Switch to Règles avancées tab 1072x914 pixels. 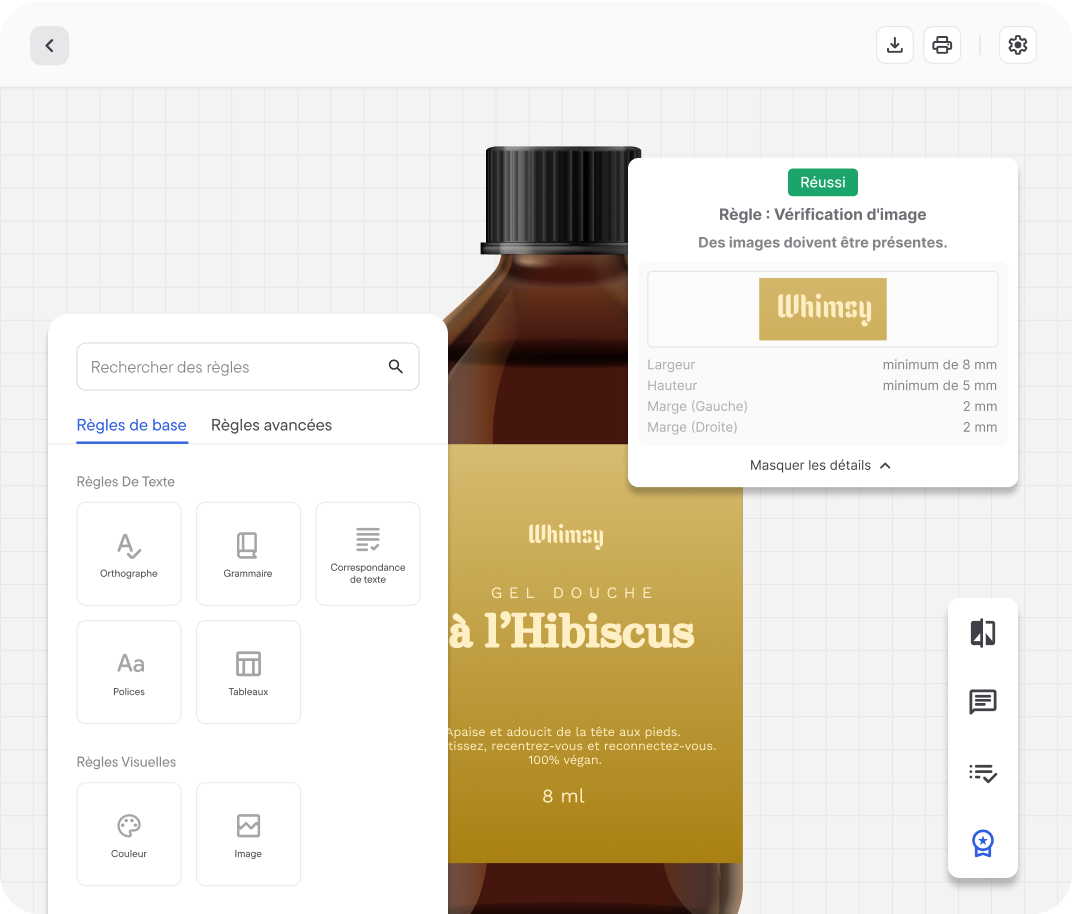coord(271,425)
